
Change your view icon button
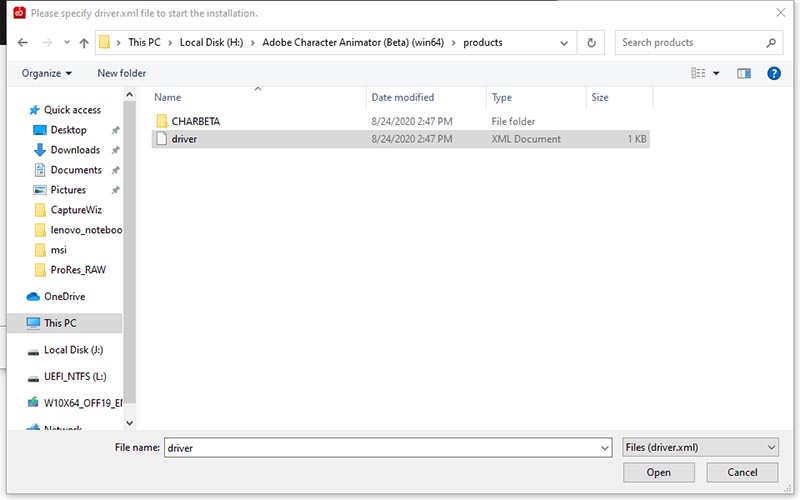(x=698, y=73)
